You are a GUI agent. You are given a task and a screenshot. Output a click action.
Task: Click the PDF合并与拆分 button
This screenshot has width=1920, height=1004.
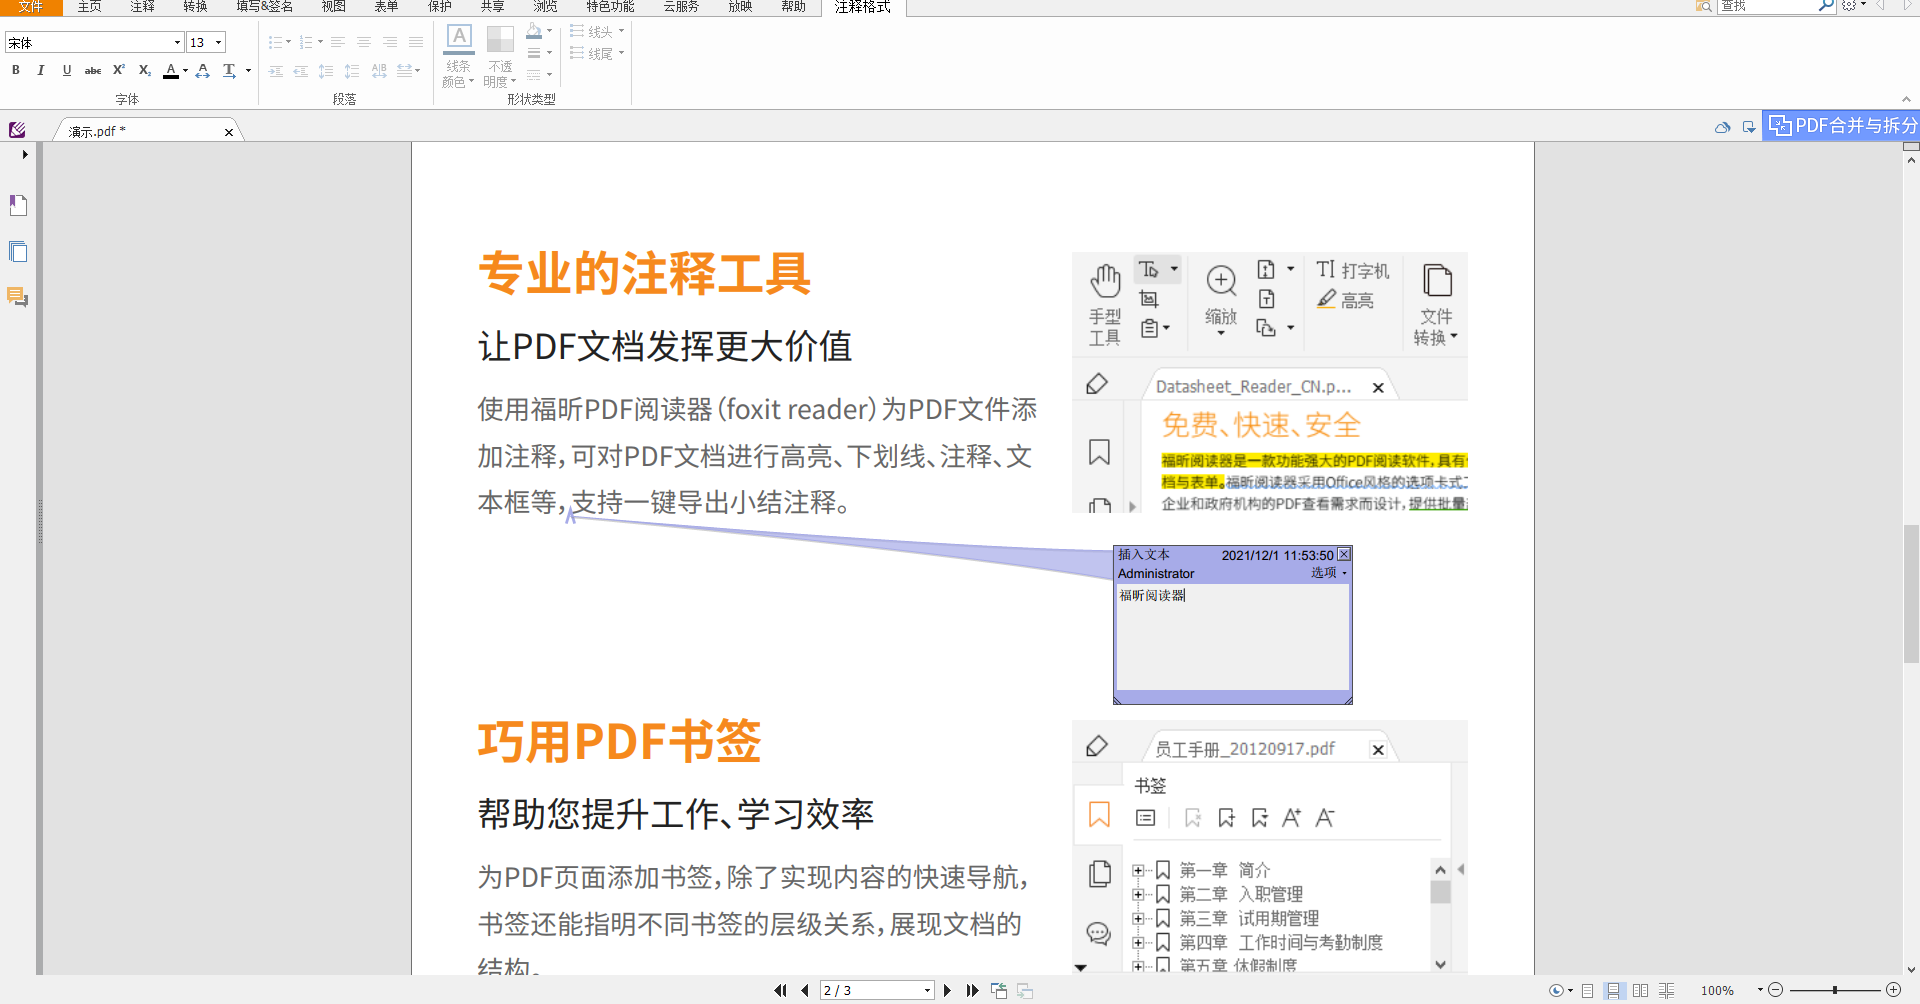(1842, 125)
